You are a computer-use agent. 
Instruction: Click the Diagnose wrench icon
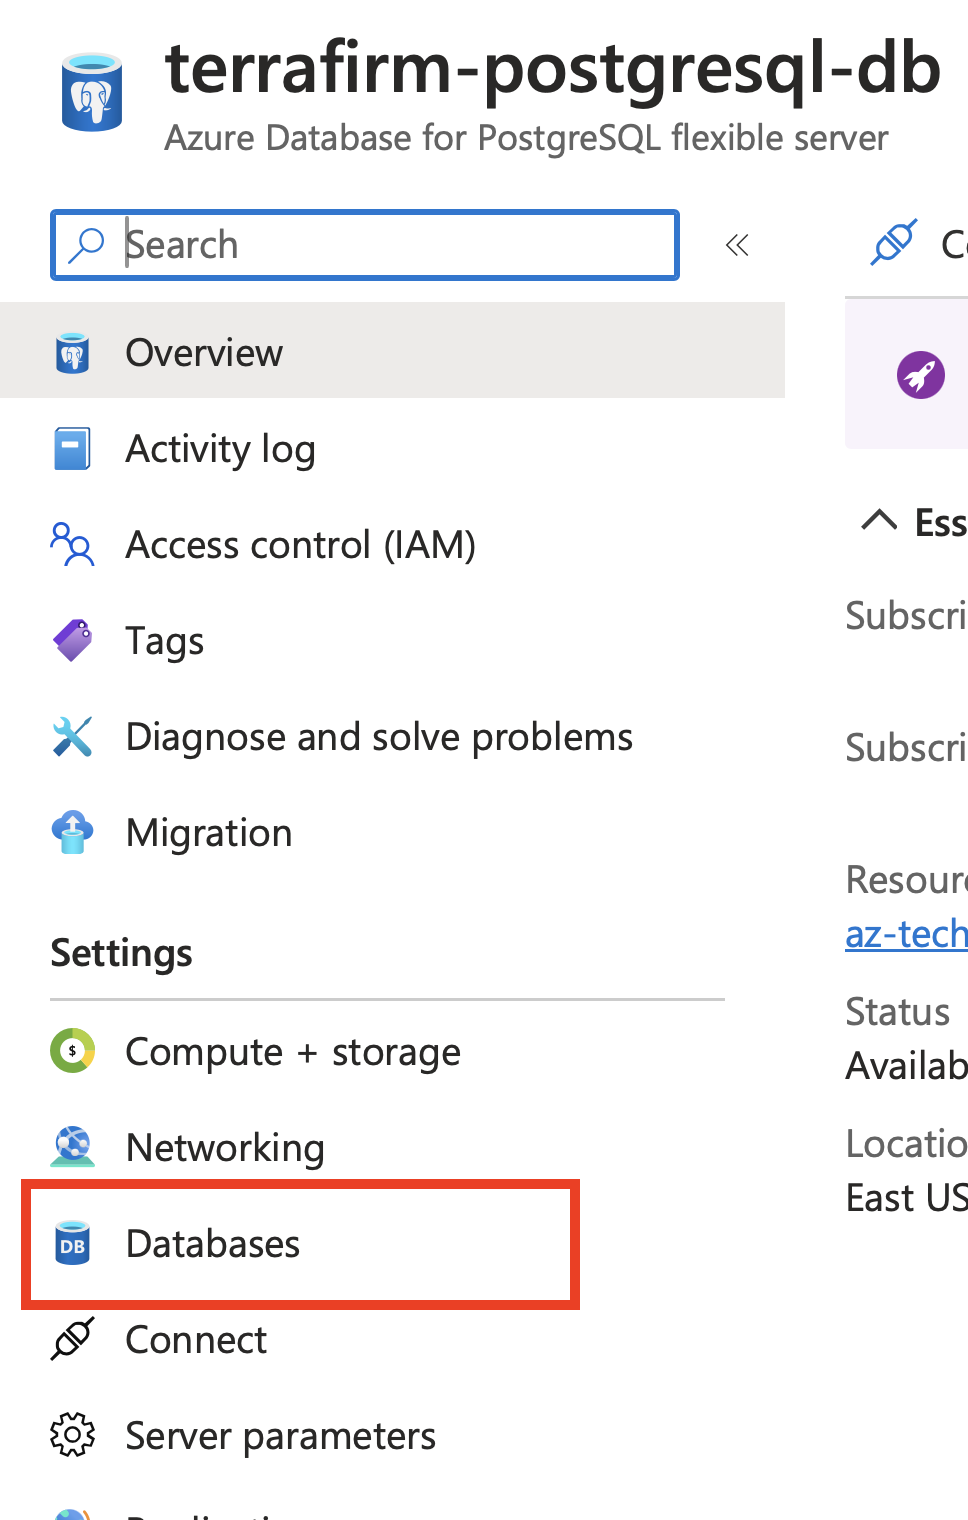pyautogui.click(x=72, y=737)
